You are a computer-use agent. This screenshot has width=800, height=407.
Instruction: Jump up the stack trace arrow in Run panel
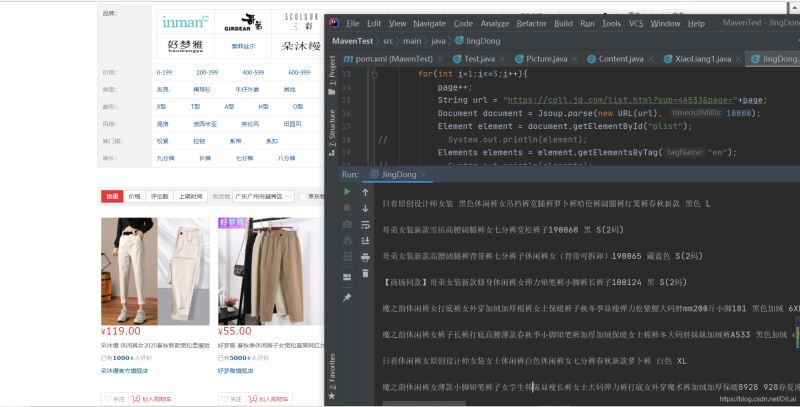[x=365, y=192]
